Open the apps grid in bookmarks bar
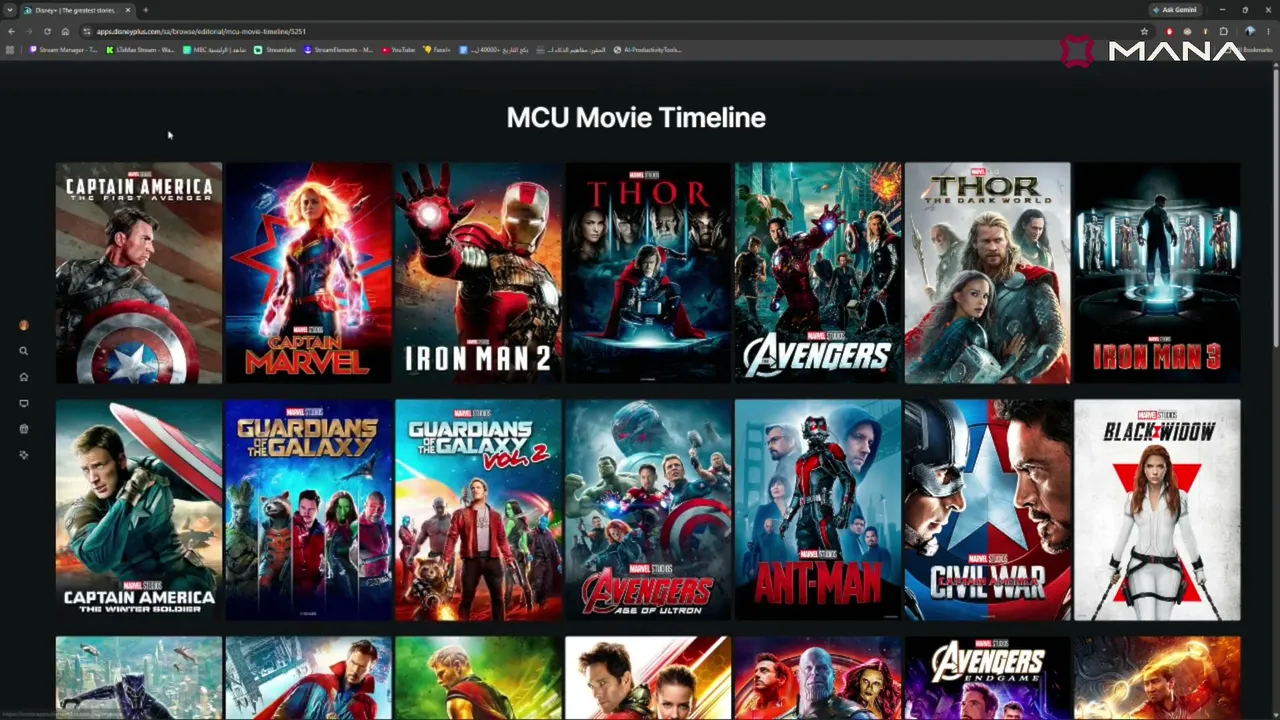Viewport: 1280px width, 720px height. click(x=11, y=50)
